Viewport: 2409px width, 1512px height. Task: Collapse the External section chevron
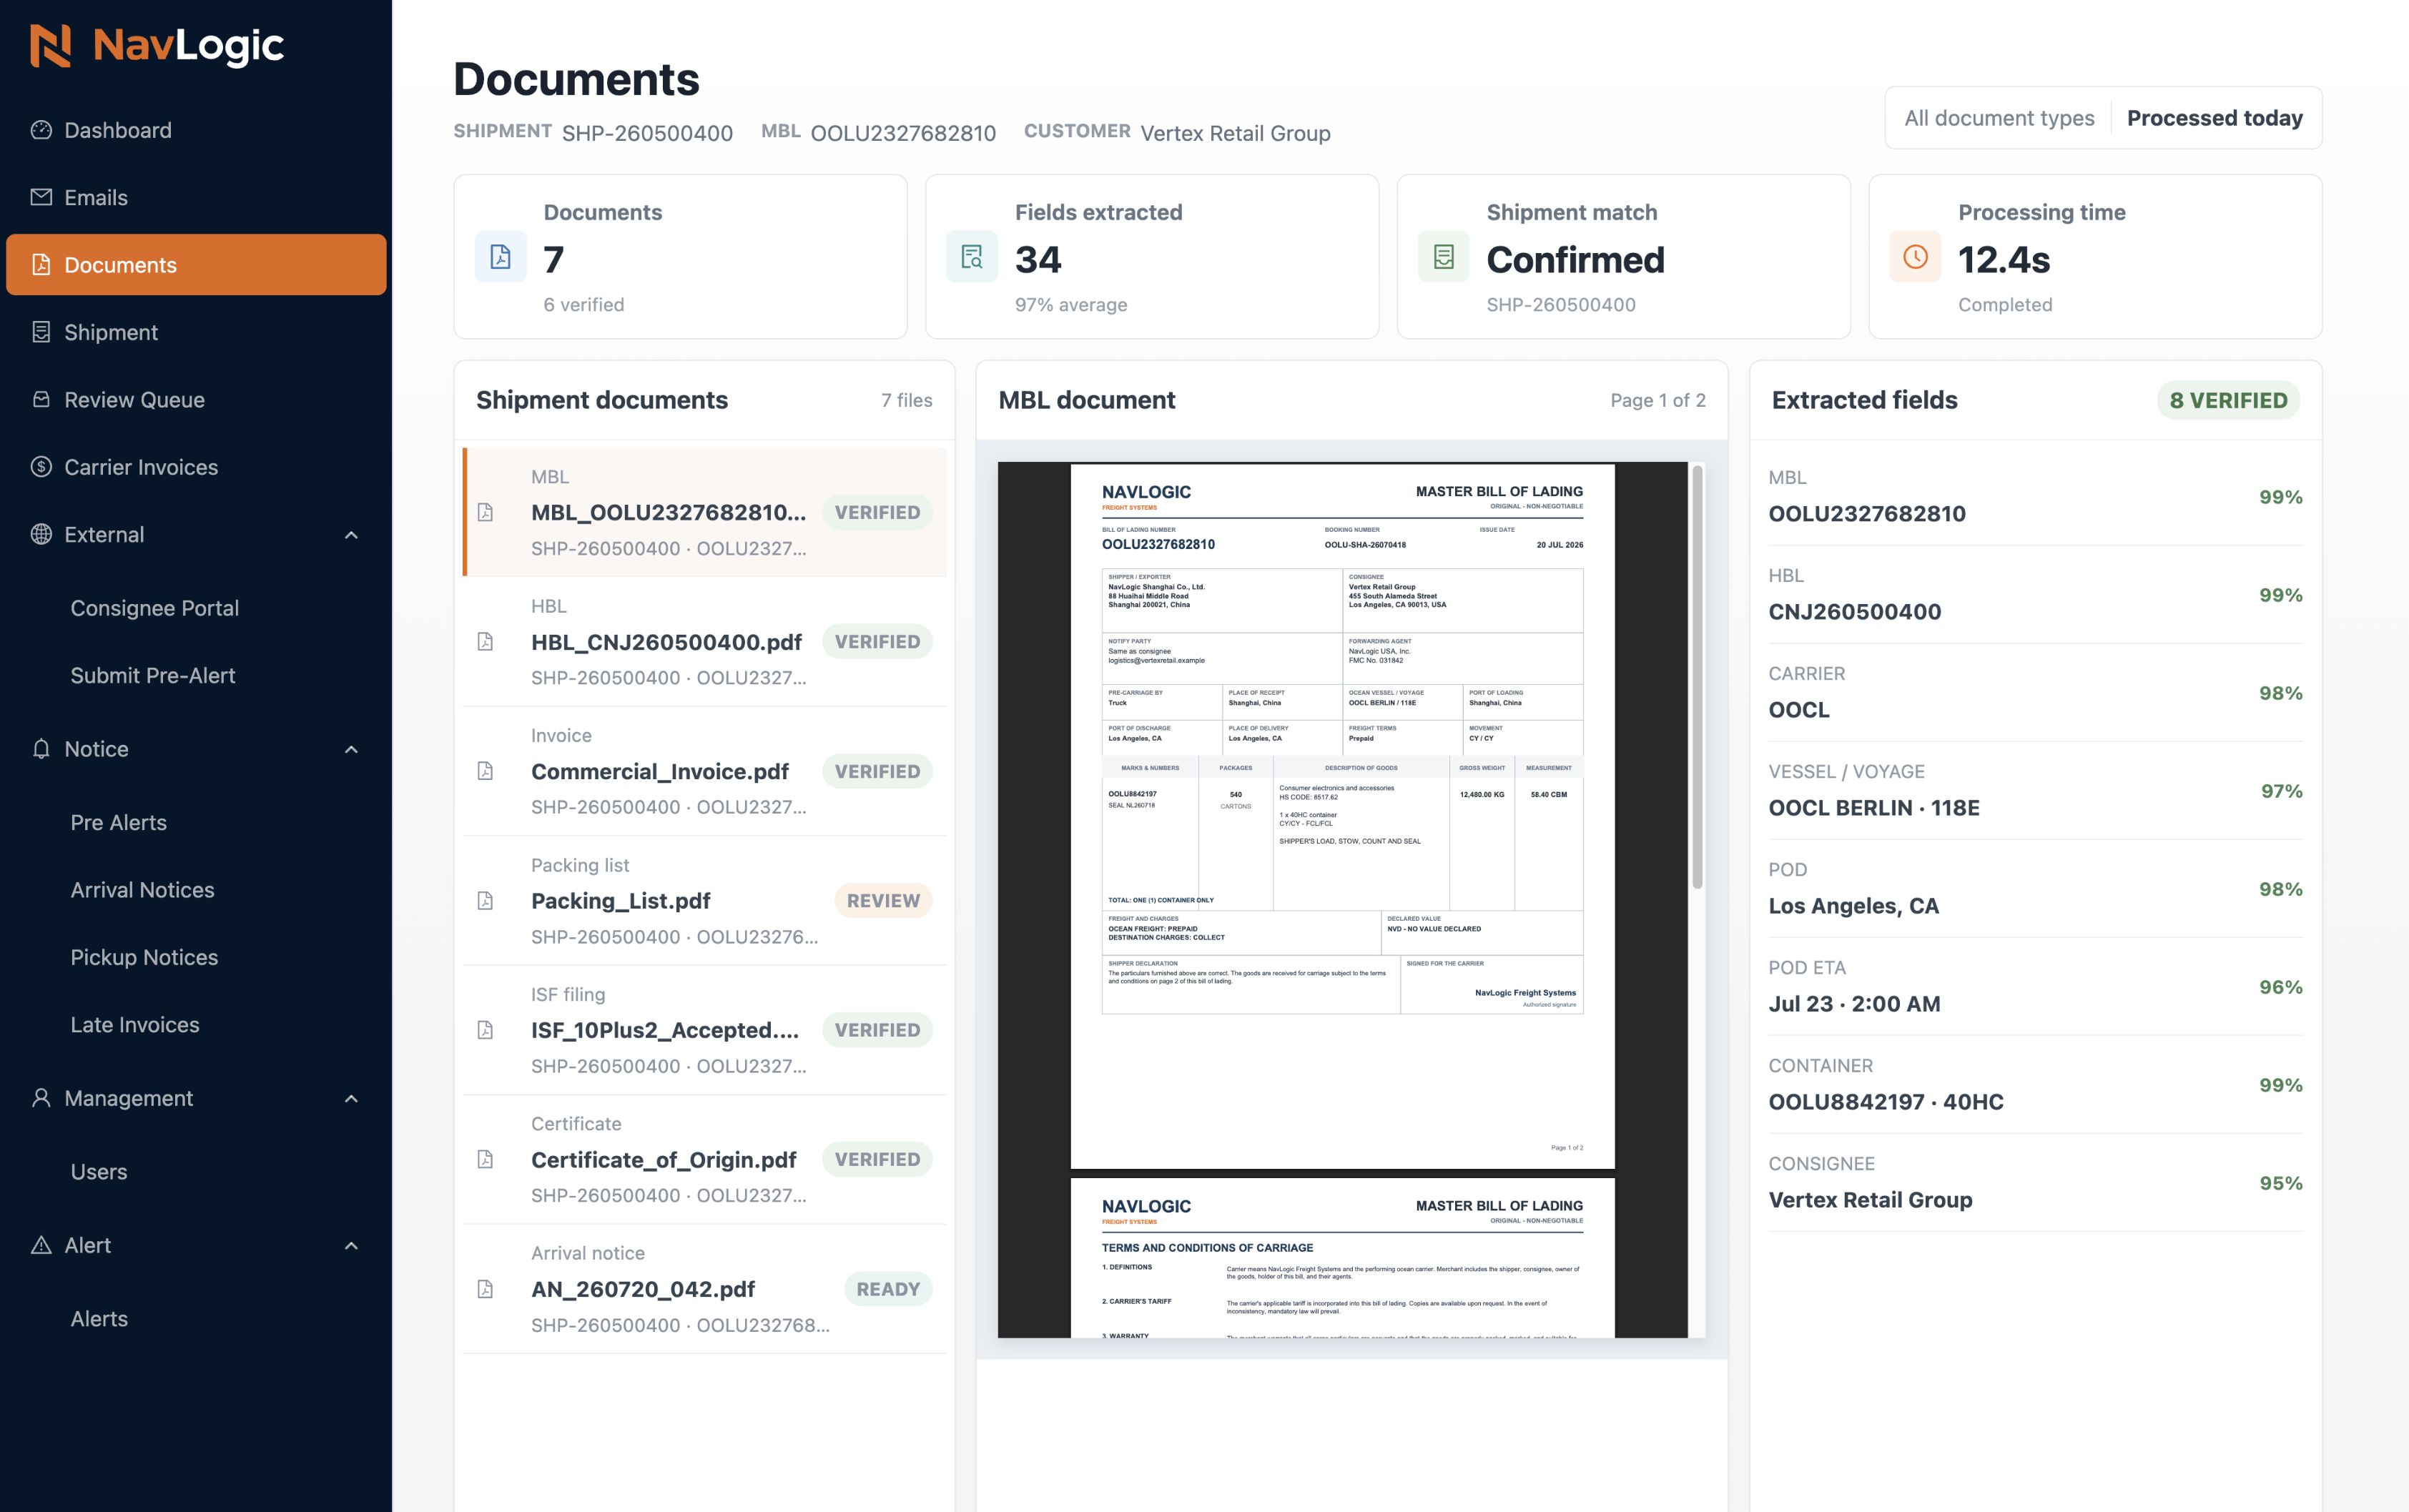click(351, 535)
